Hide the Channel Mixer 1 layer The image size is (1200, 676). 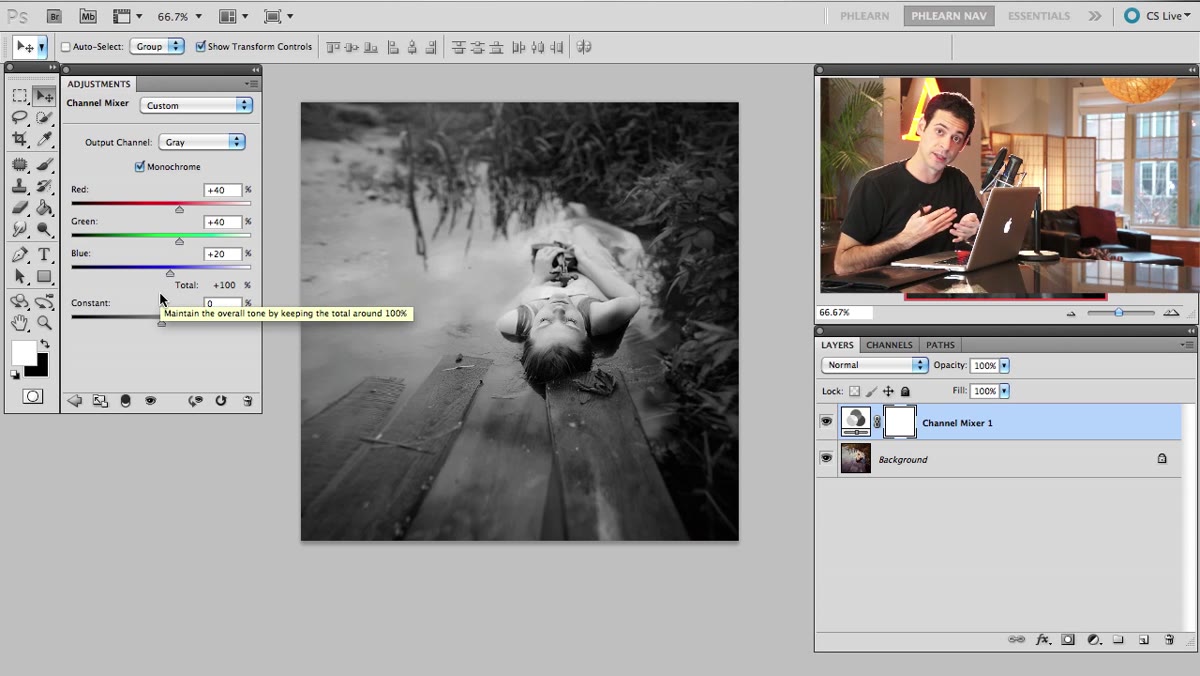tap(826, 422)
